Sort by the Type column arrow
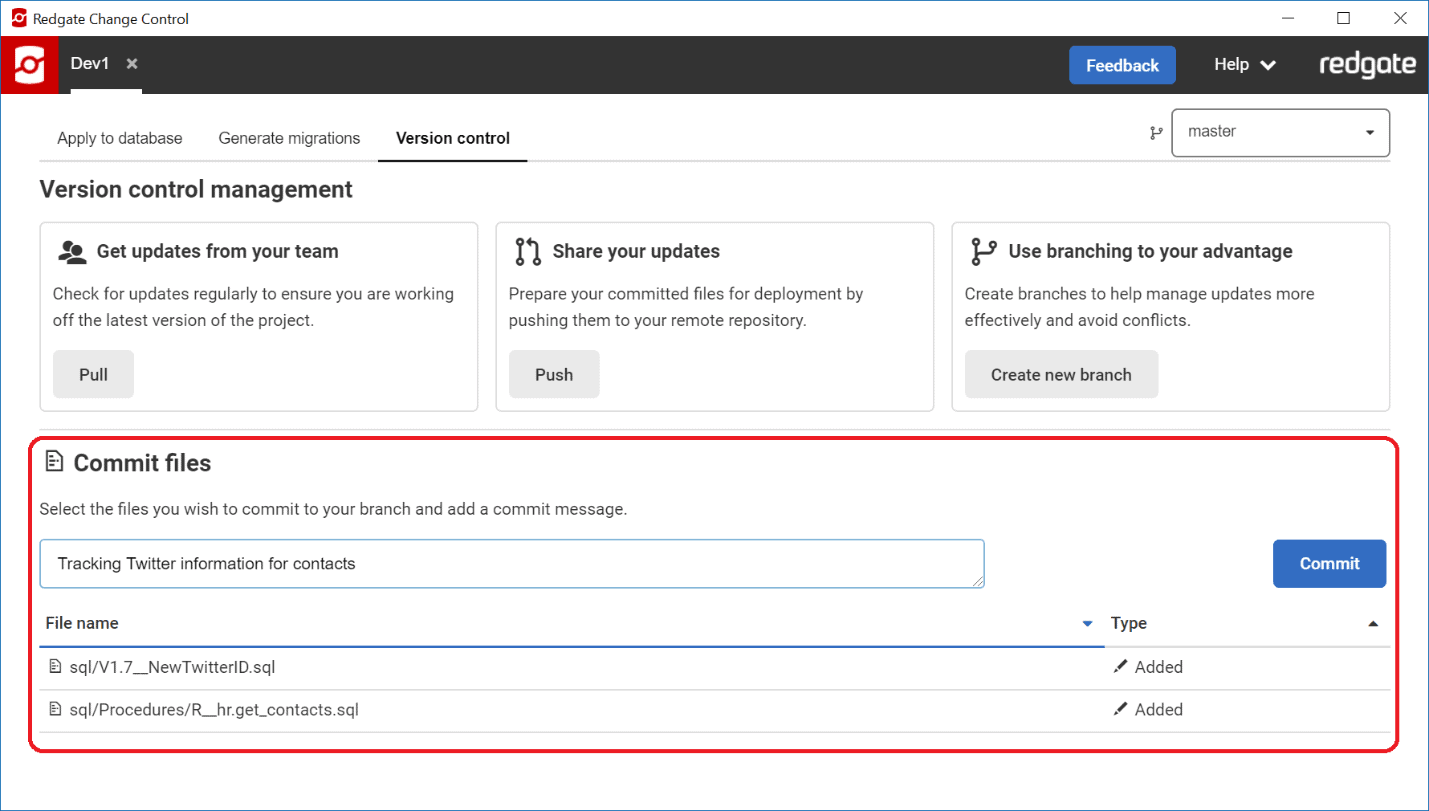1429x811 pixels. 1373,624
